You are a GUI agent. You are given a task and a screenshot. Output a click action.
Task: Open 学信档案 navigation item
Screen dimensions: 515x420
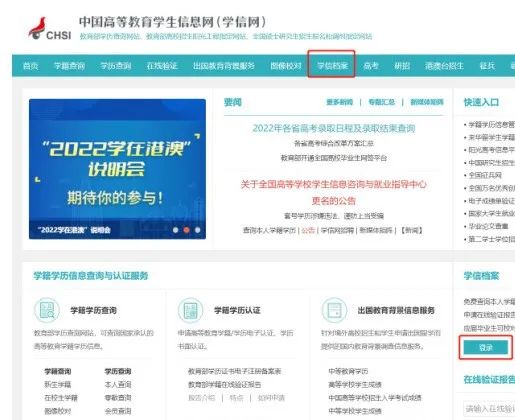click(x=332, y=66)
